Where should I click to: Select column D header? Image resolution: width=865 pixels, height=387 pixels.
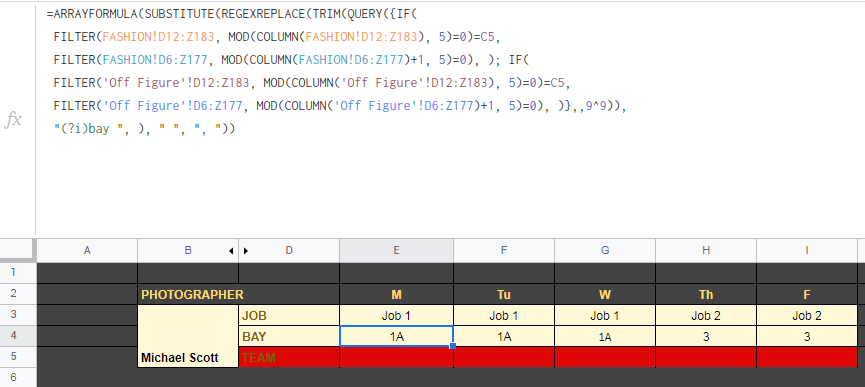[289, 251]
